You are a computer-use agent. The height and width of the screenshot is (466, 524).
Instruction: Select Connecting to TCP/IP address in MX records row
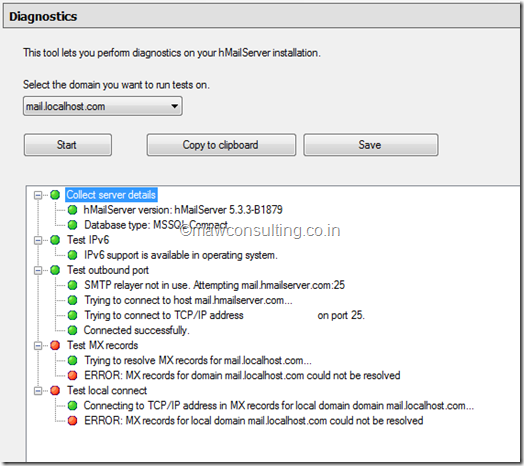tap(279, 405)
